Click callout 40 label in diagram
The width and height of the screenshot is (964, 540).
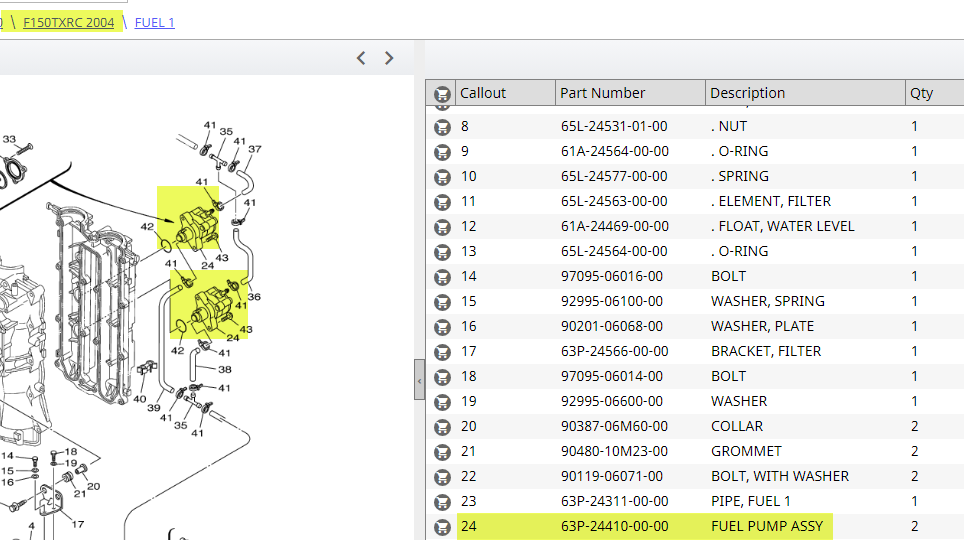(140, 399)
